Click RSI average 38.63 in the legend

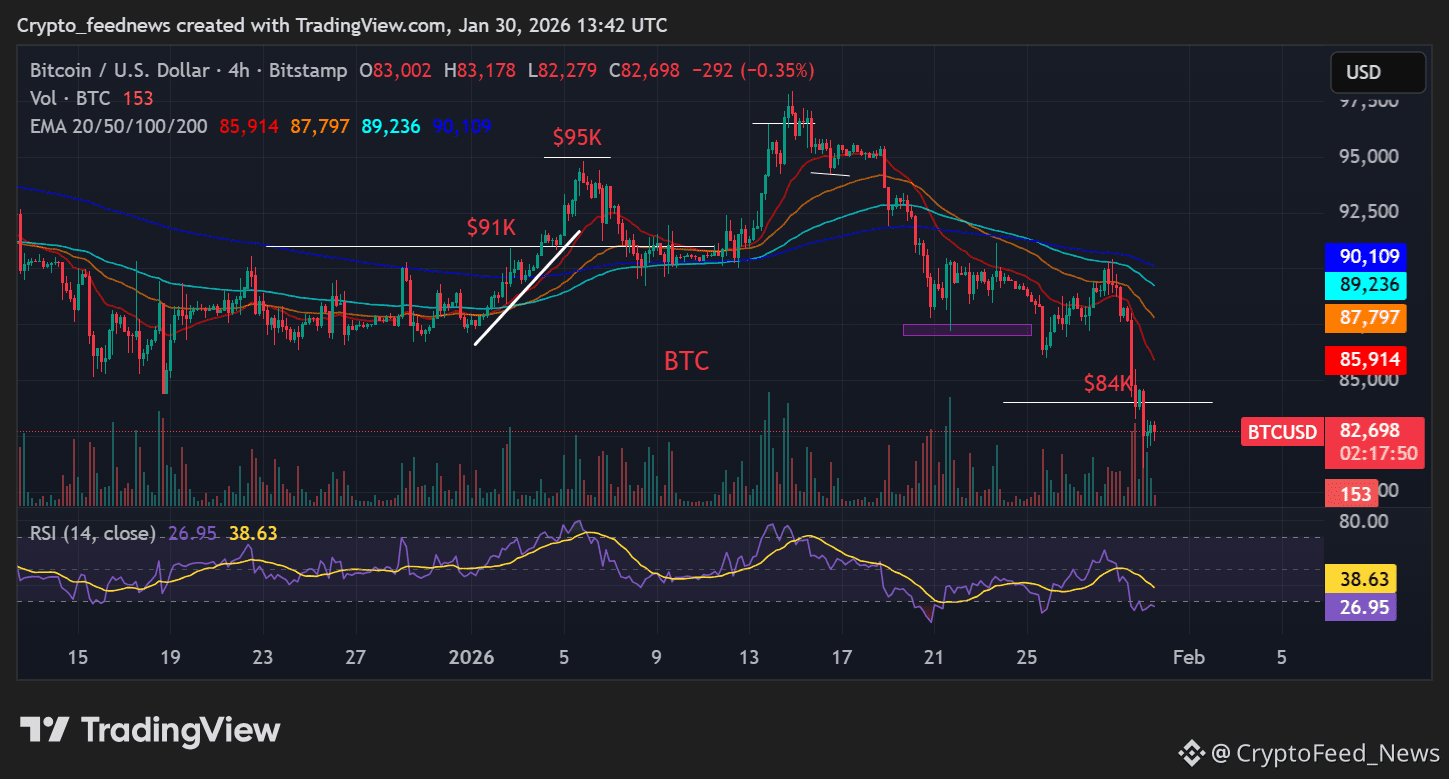(253, 534)
